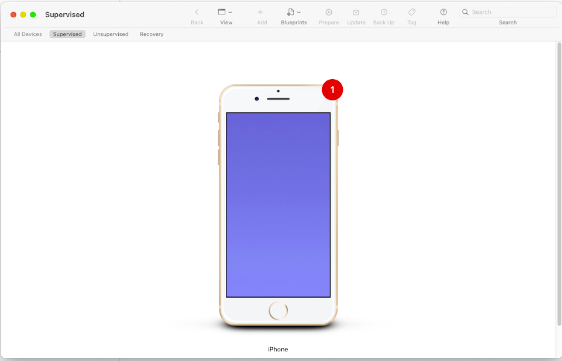Click the green full-screen window button
The width and height of the screenshot is (562, 361).
click(x=33, y=14)
